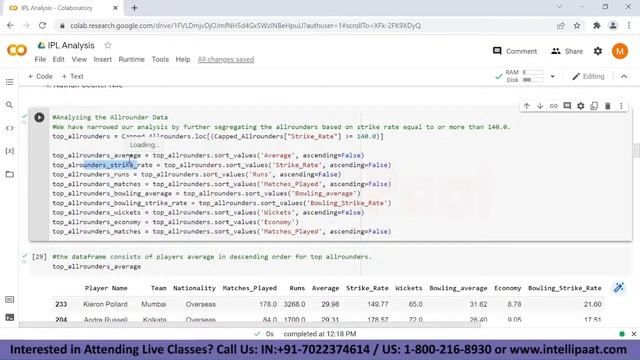Close the bottom status bar
The height and width of the screenshot is (360, 640).
point(633,334)
